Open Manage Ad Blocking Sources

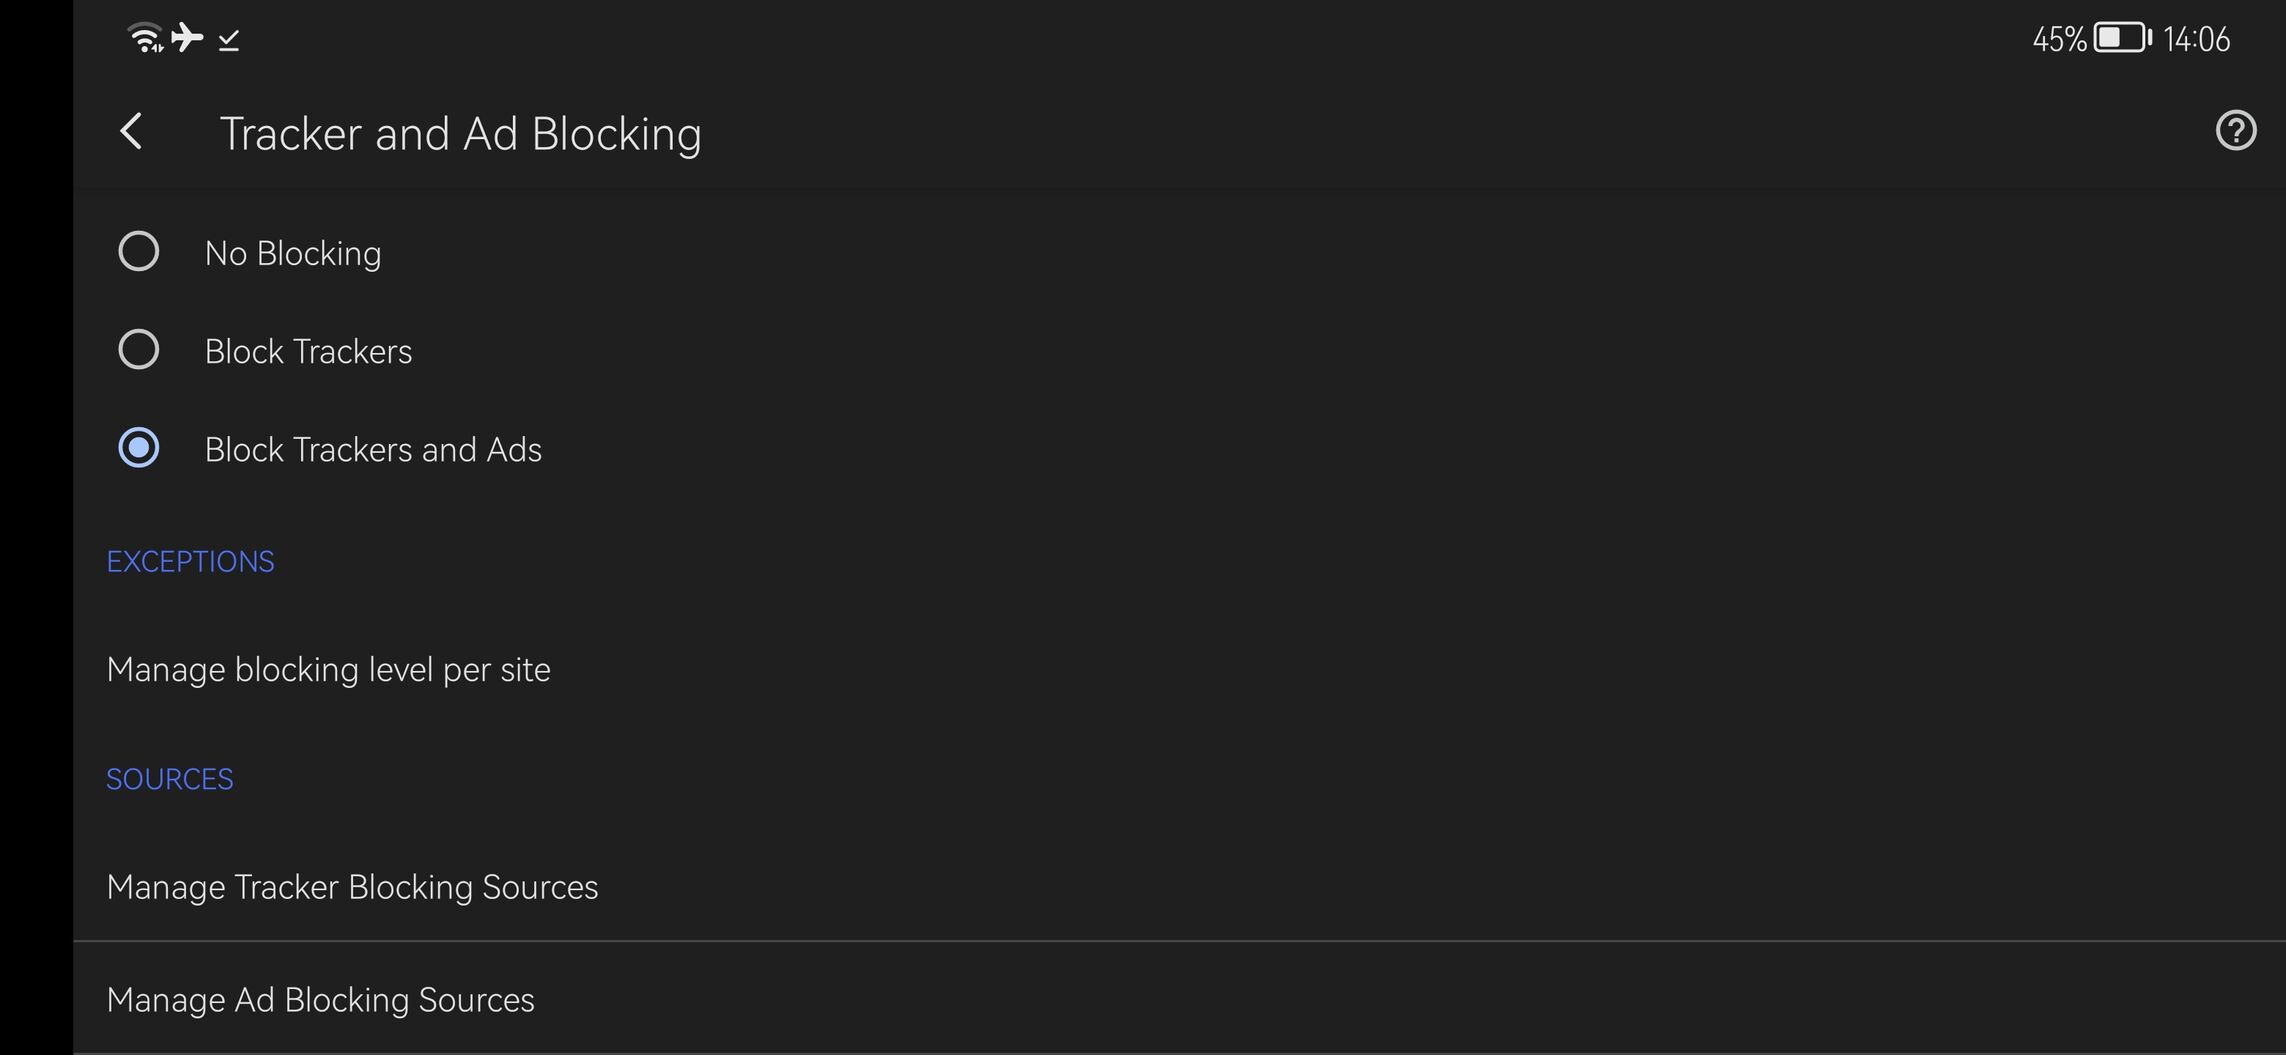(320, 1000)
